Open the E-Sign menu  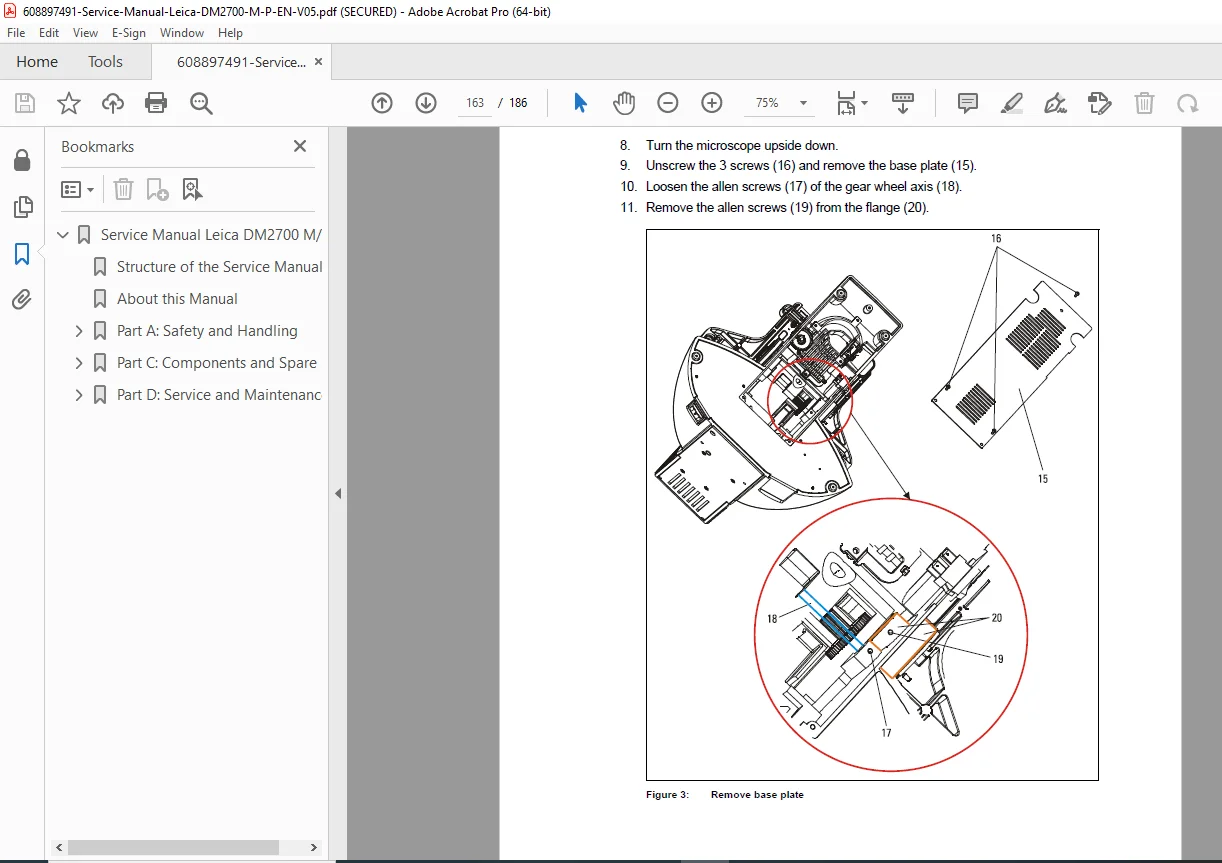click(129, 33)
